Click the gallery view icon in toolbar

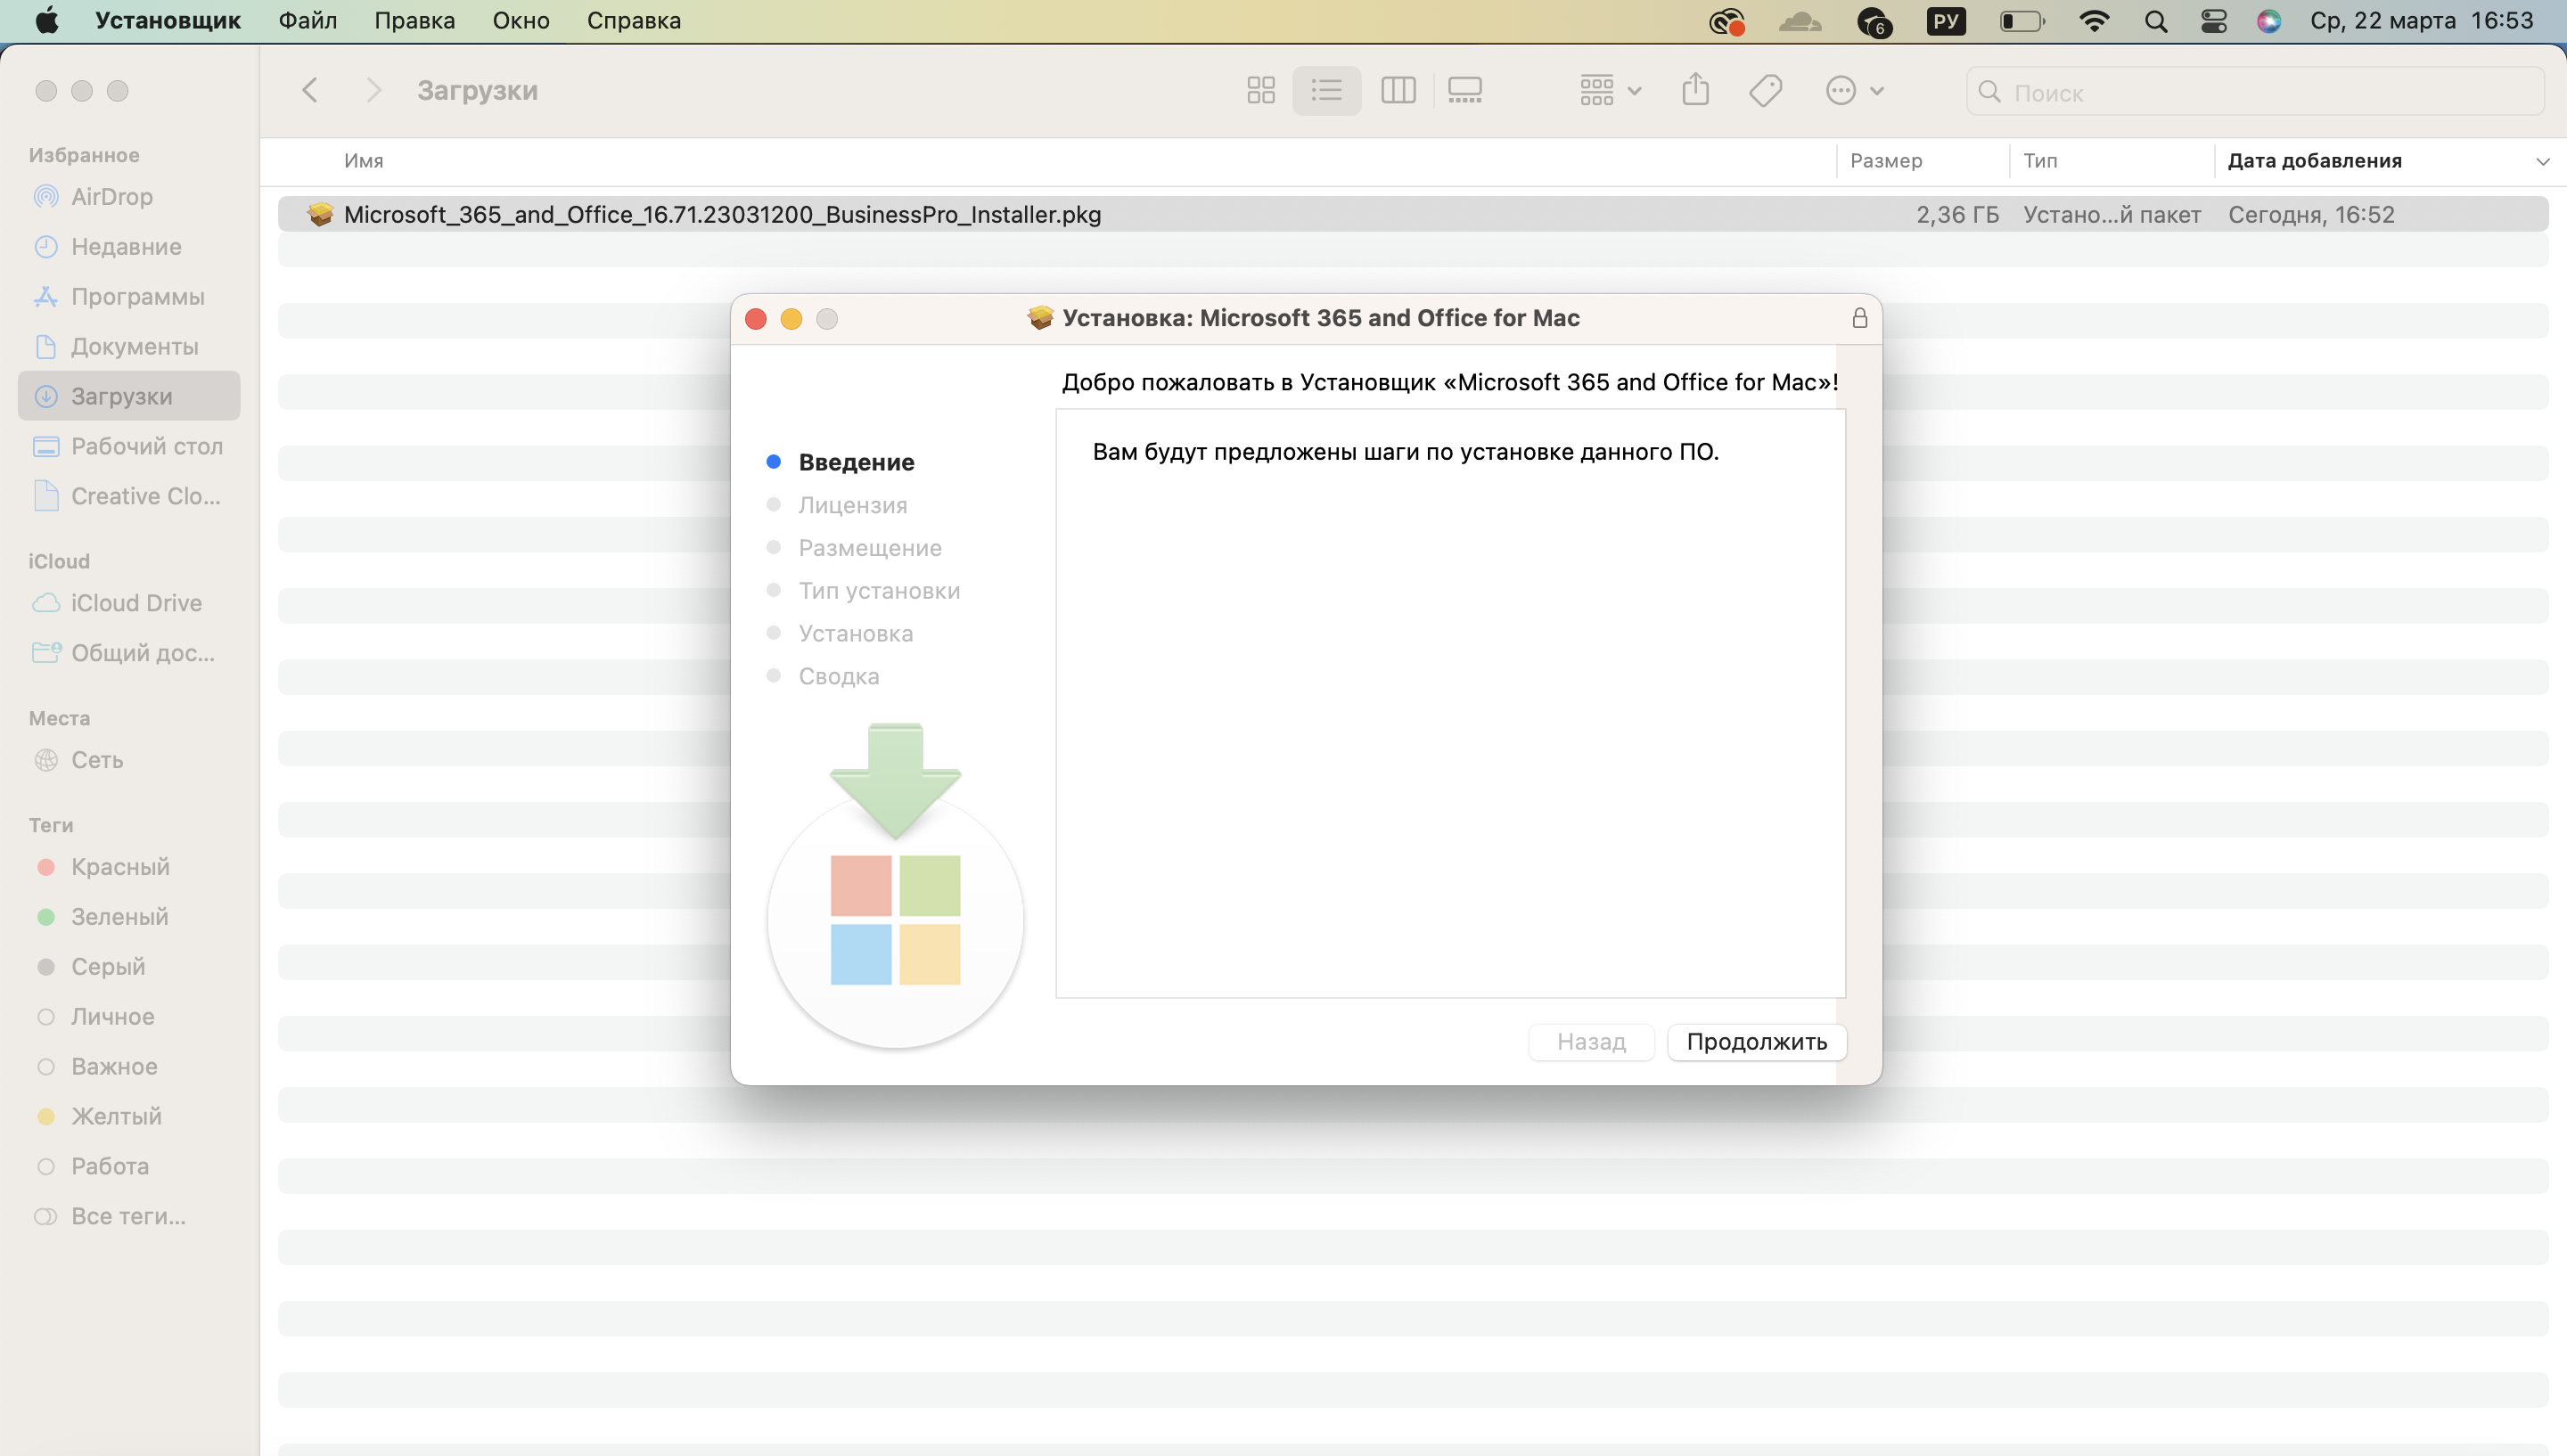coord(1465,90)
